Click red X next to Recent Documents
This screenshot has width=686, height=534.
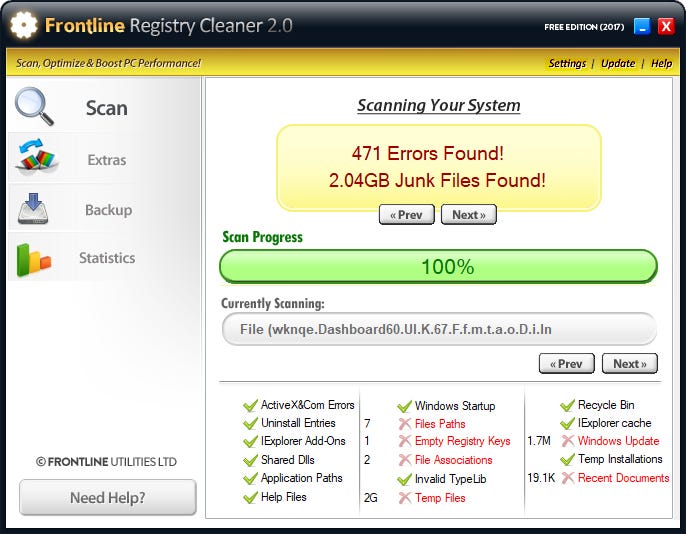[567, 478]
